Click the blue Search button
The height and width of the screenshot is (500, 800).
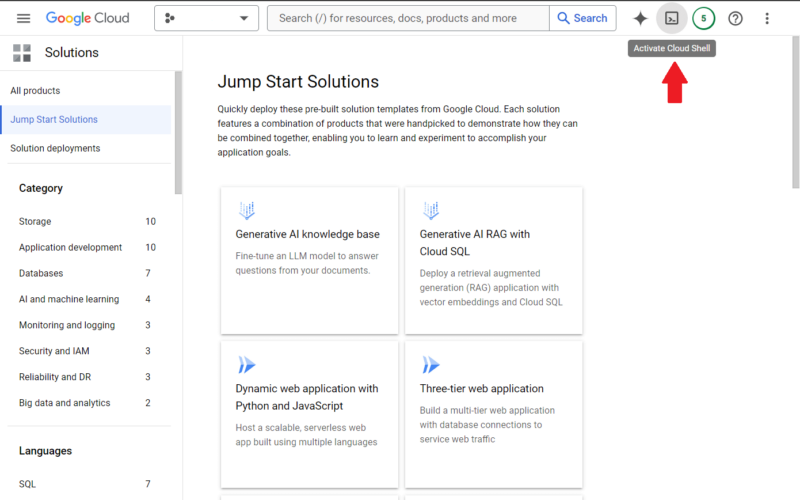pyautogui.click(x=583, y=18)
